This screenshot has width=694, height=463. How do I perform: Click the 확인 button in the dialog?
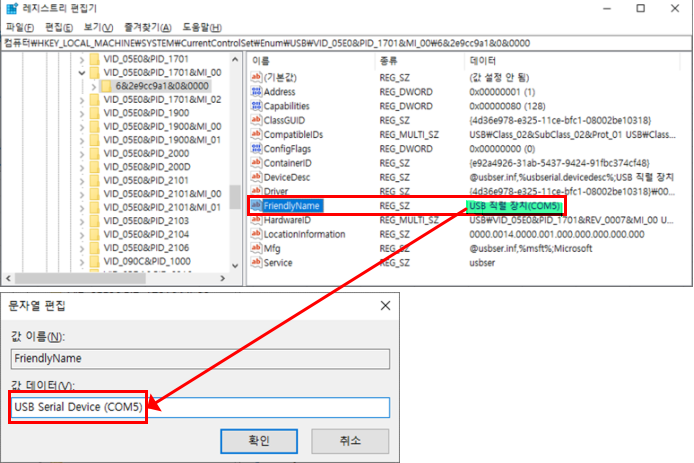point(258,439)
